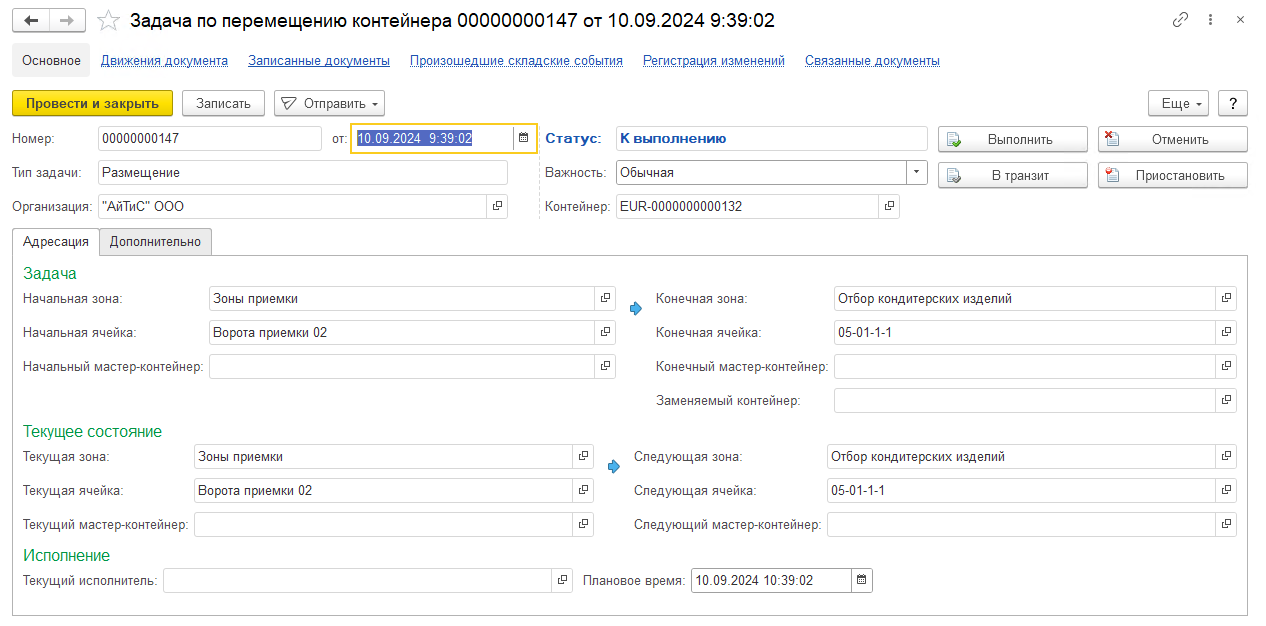Expand the Важность dropdown list
1266x626 pixels.
tap(917, 172)
